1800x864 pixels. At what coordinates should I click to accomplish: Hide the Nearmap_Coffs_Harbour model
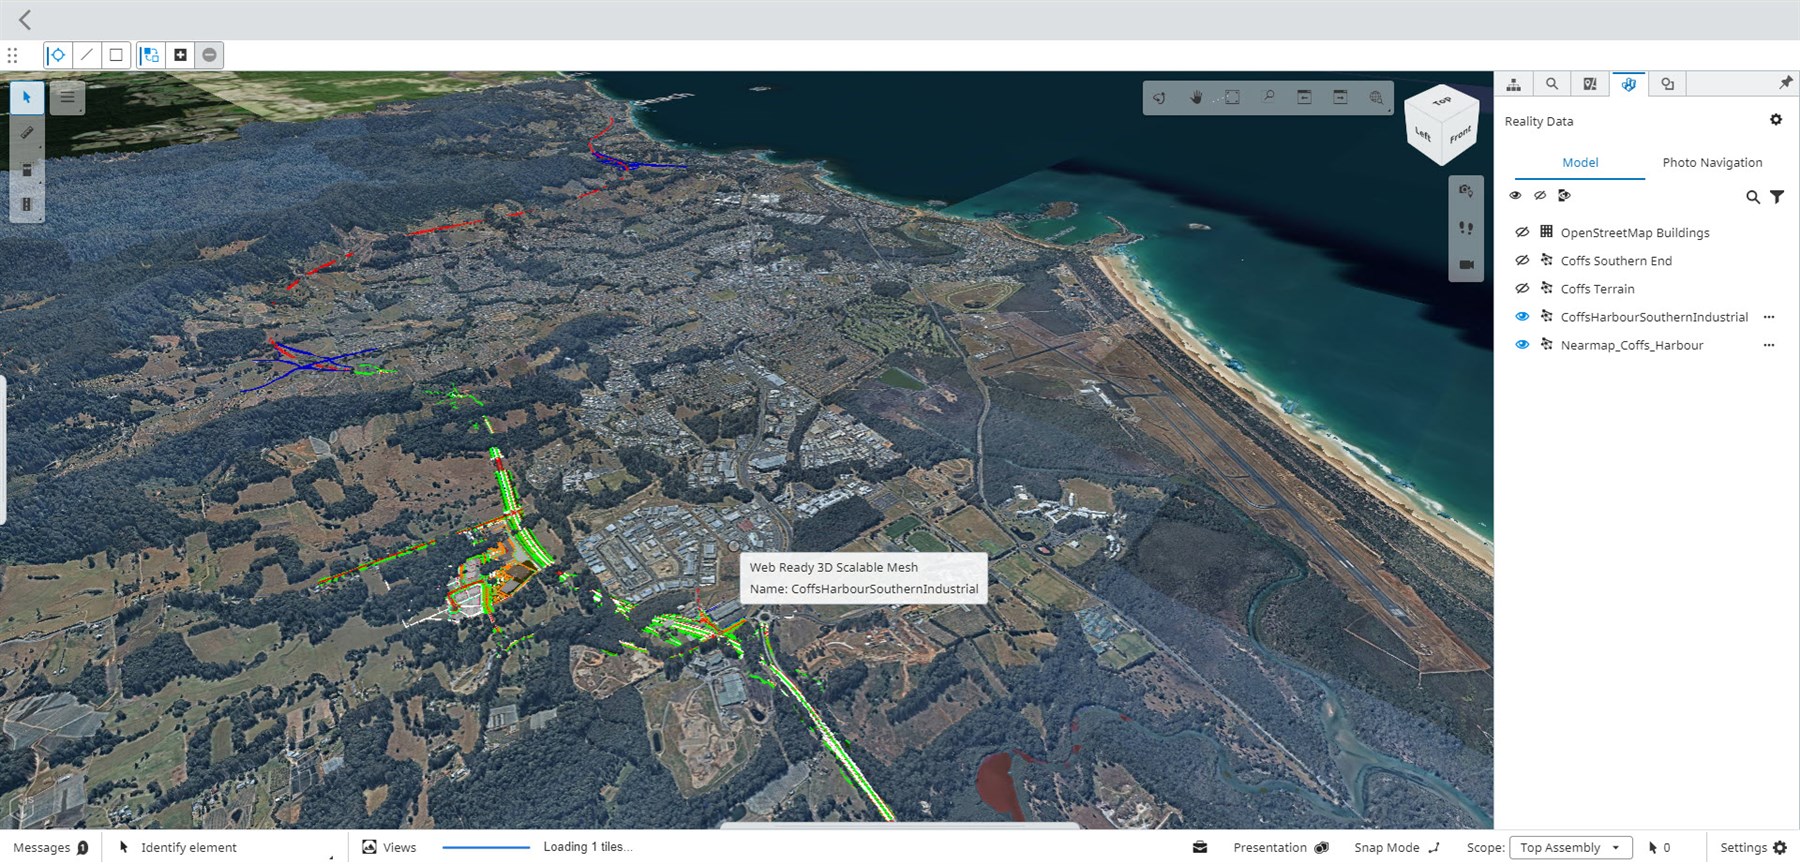(1522, 345)
